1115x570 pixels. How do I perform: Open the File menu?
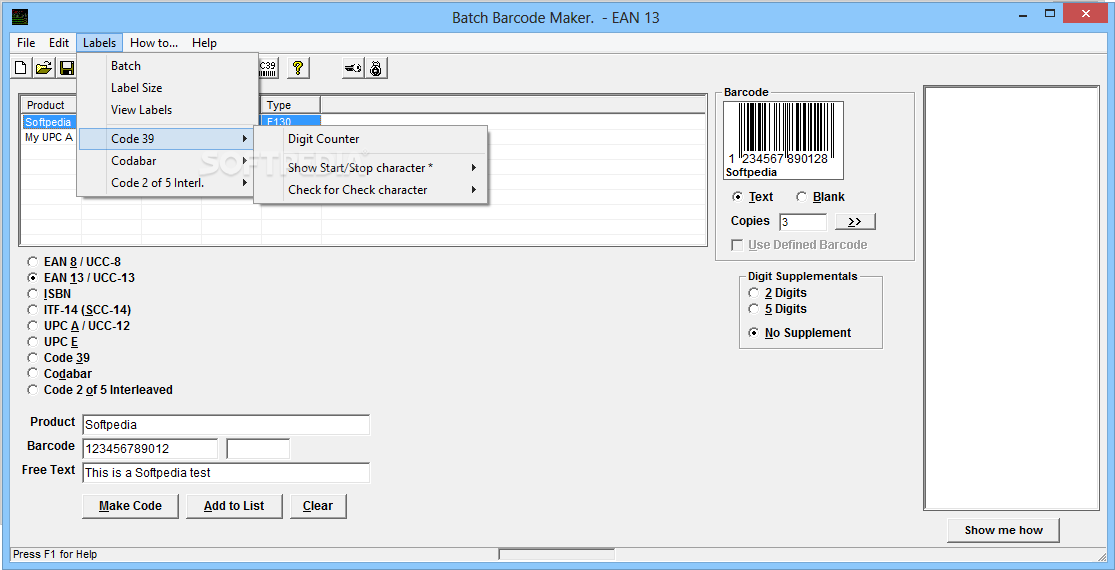point(26,43)
